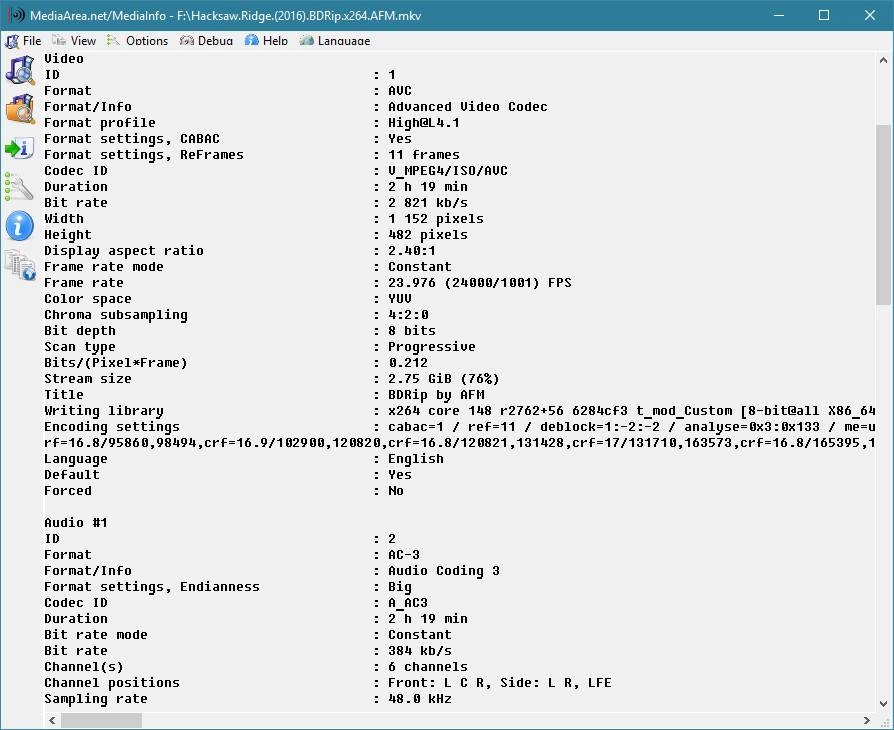The image size is (894, 730).
Task: Open the View menu
Action: [83, 40]
